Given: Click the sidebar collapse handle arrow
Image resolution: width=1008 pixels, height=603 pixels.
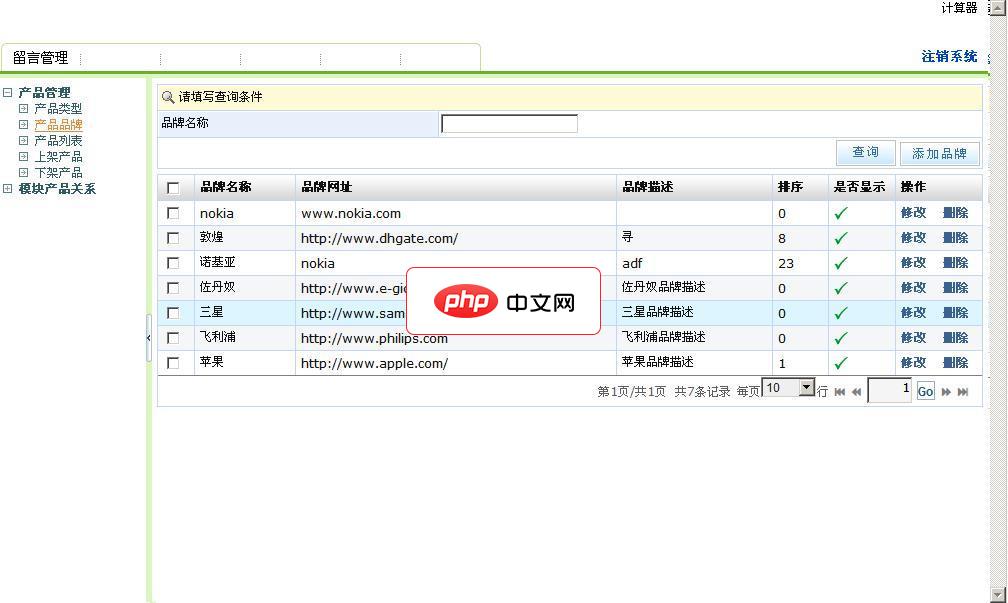Looking at the screenshot, I should (x=149, y=338).
